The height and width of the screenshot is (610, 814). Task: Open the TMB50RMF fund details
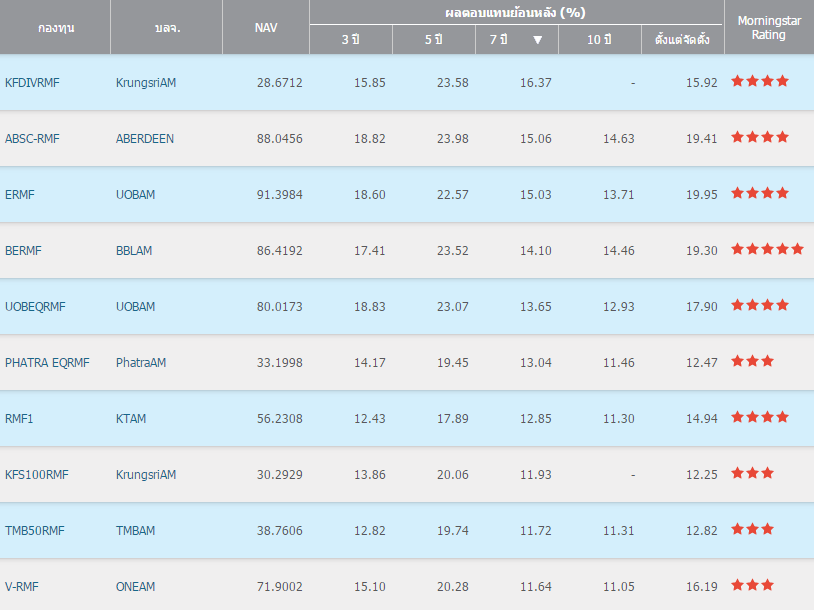tap(34, 530)
